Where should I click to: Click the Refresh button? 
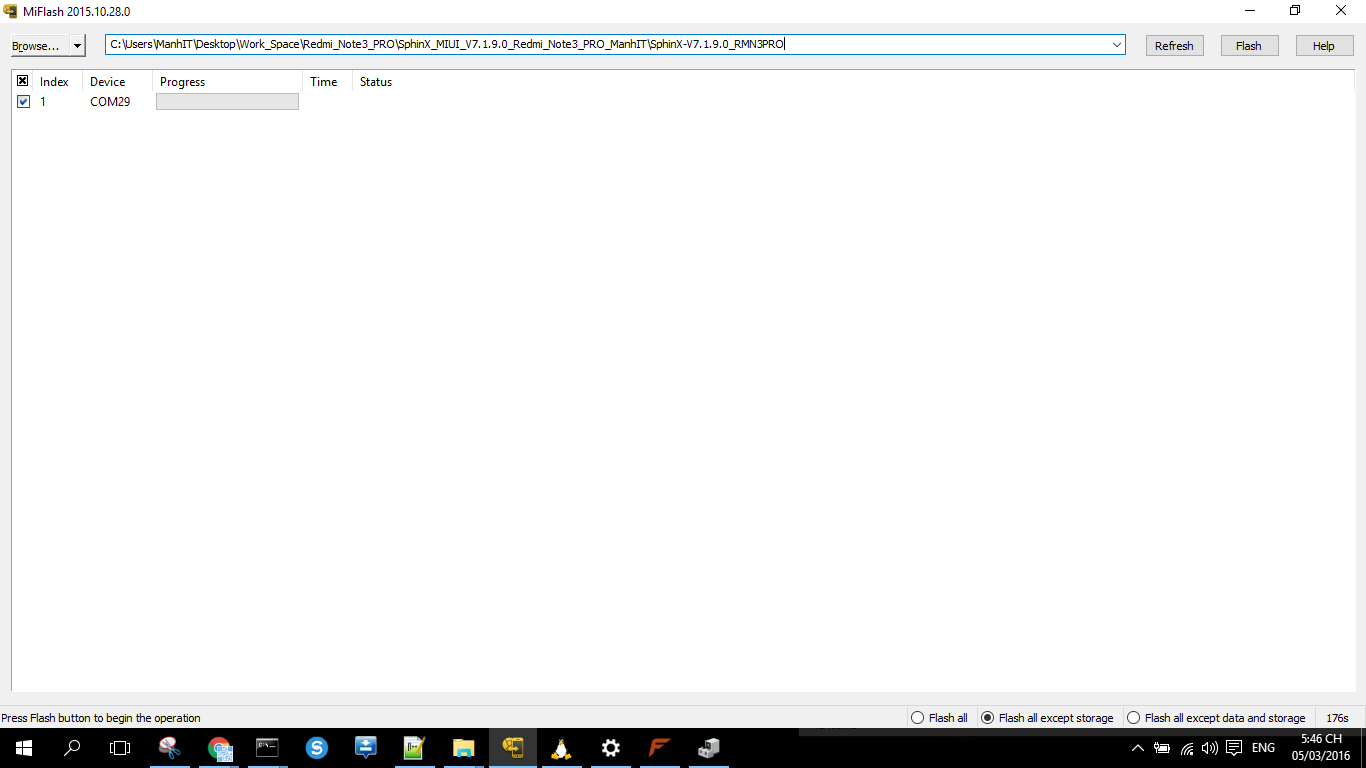coord(1174,46)
